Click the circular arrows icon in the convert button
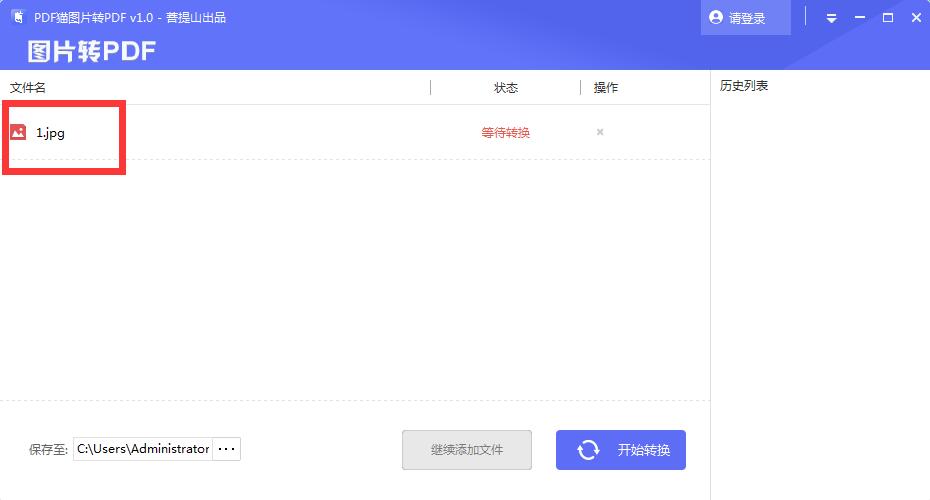Viewport: 930px width, 500px height. tap(588, 450)
